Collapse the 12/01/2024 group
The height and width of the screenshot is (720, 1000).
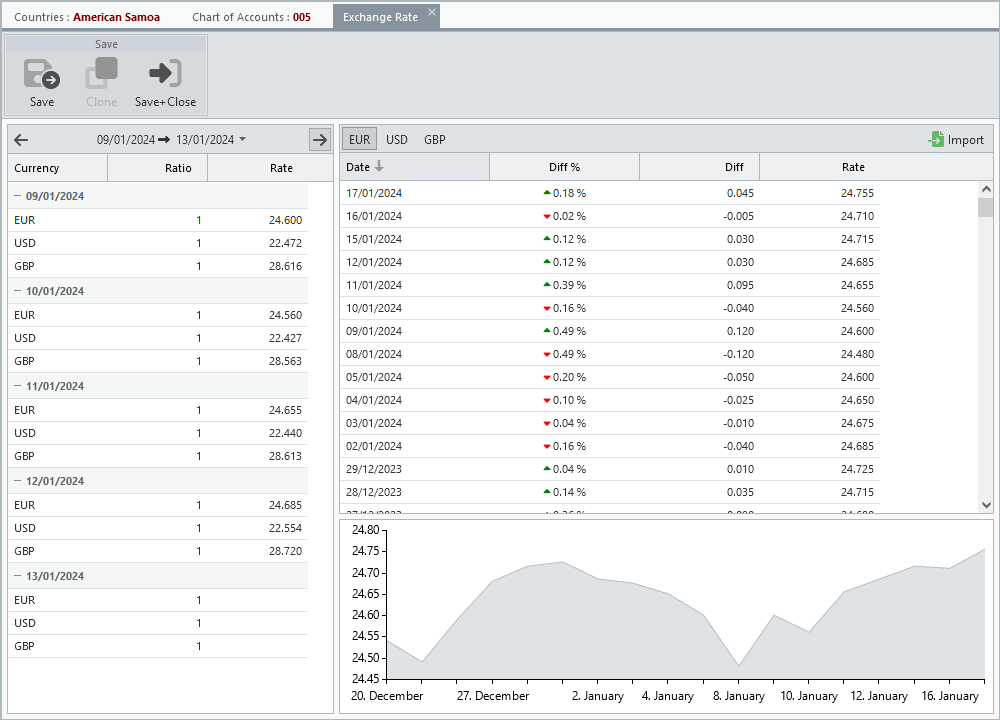[x=18, y=481]
